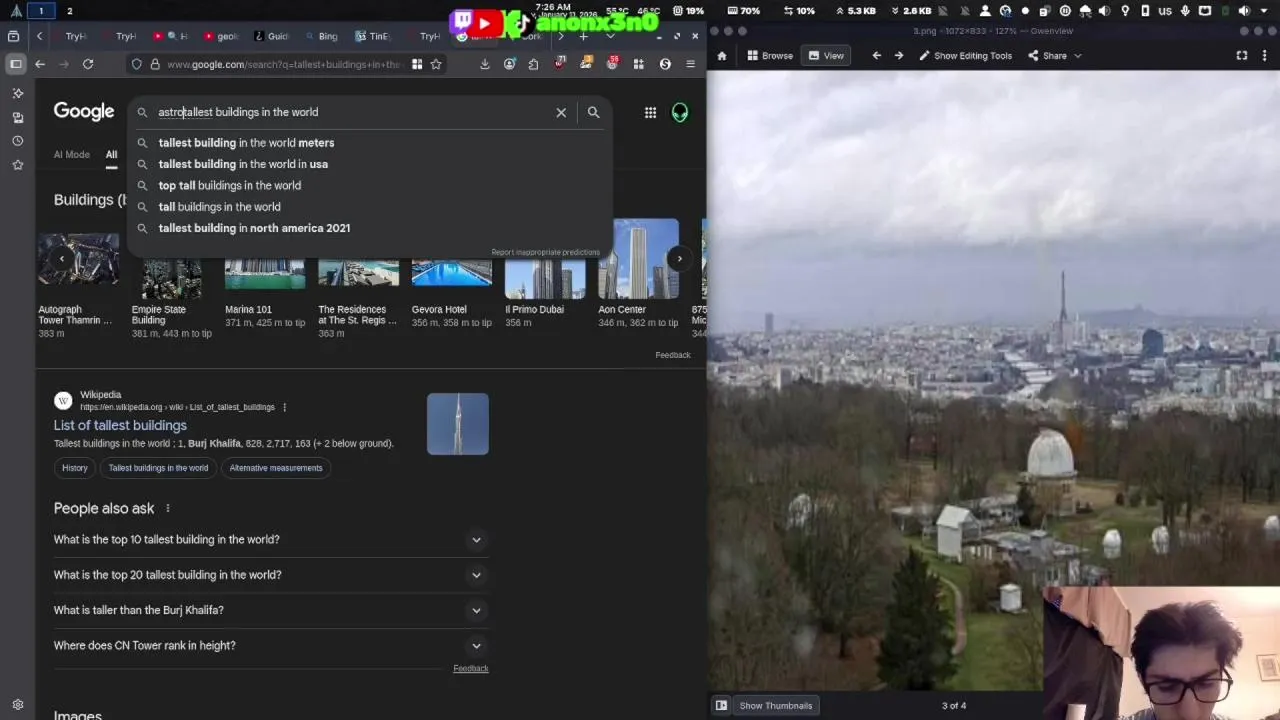Click the US keyboard layout indicator
The image size is (1280, 720).
pos(1164,11)
